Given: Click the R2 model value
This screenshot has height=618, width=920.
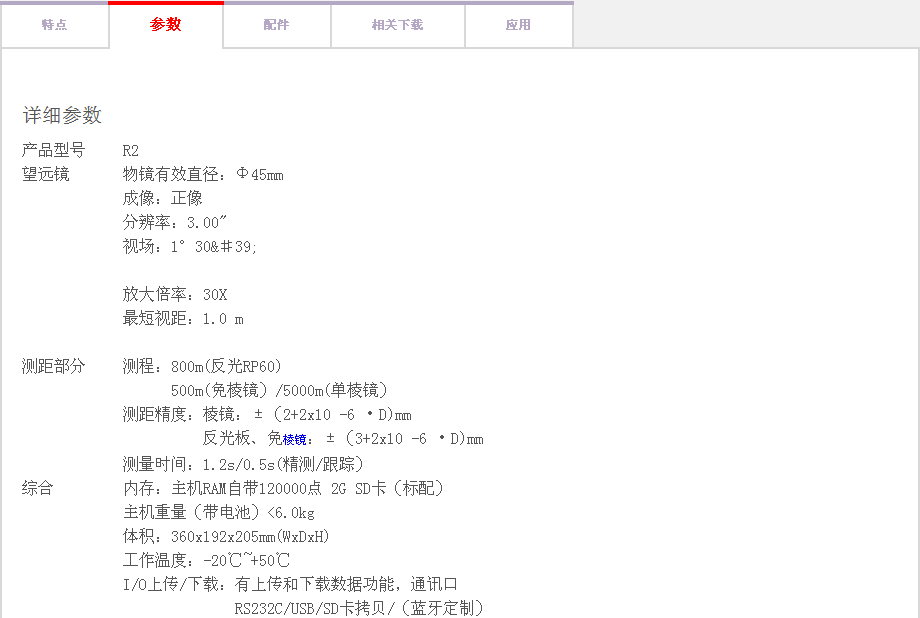Looking at the screenshot, I should pos(131,151).
